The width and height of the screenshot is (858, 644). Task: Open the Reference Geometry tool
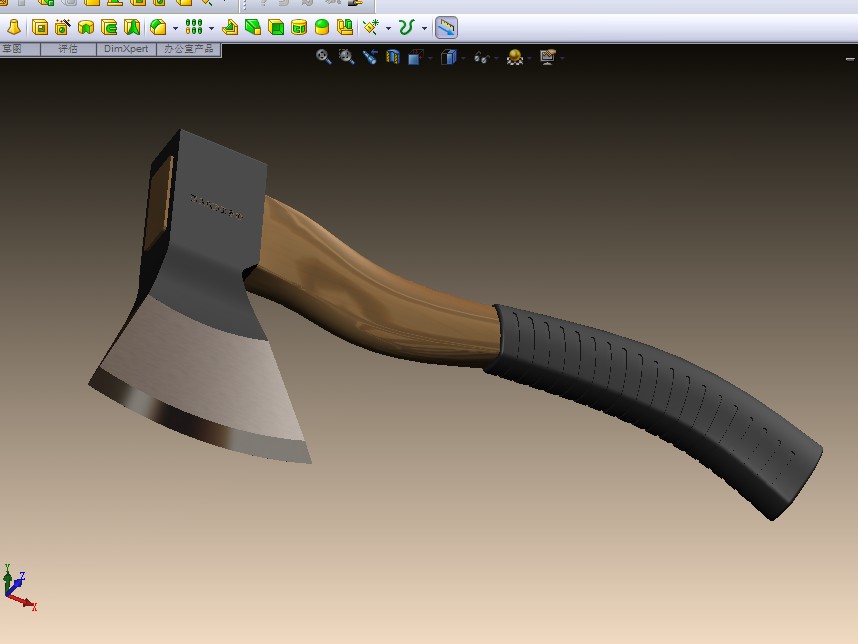pyautogui.click(x=372, y=27)
